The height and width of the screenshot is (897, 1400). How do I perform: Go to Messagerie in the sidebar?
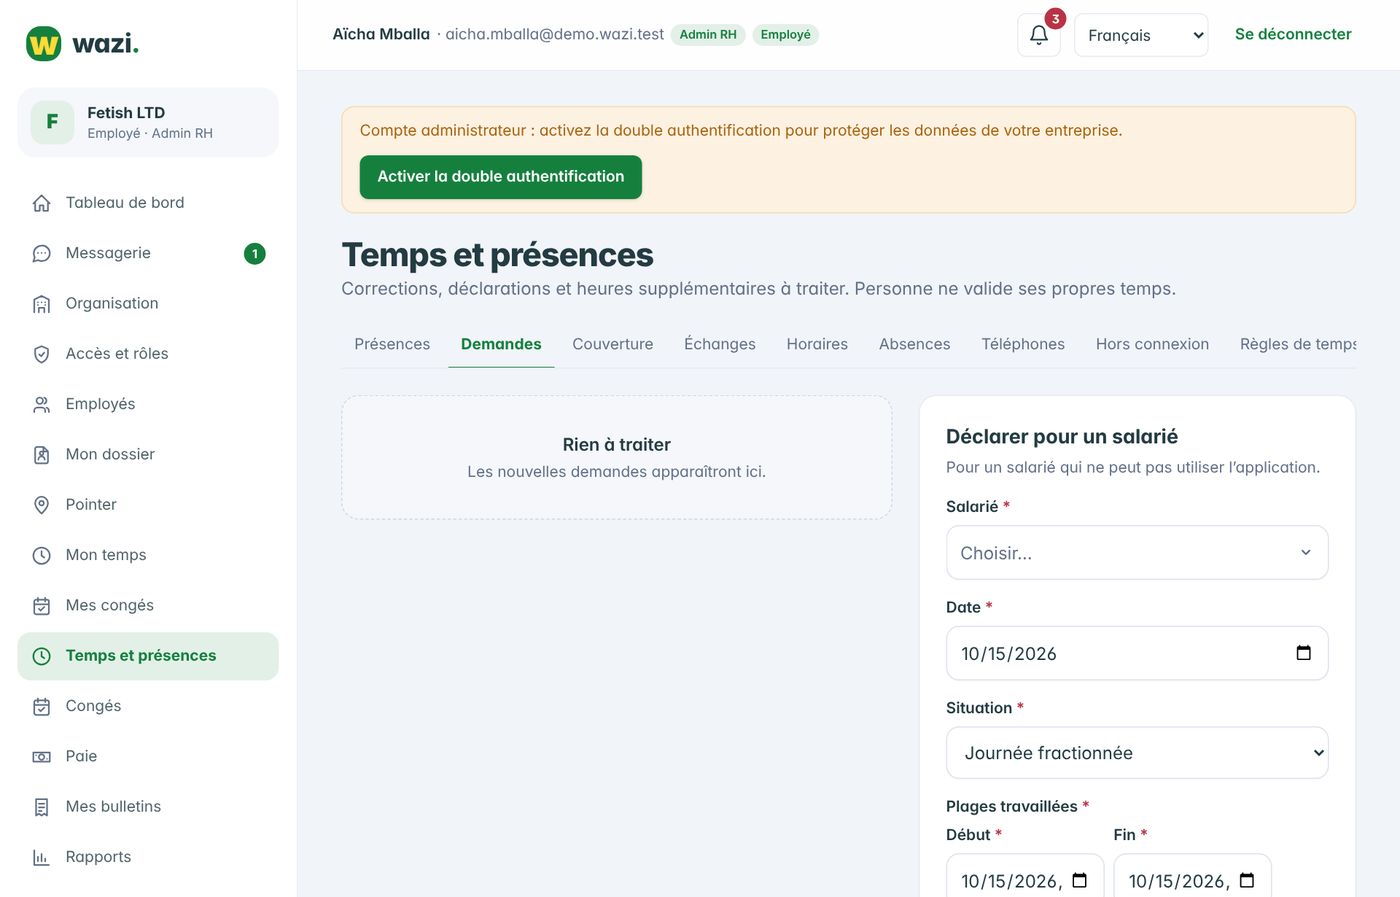click(148, 254)
